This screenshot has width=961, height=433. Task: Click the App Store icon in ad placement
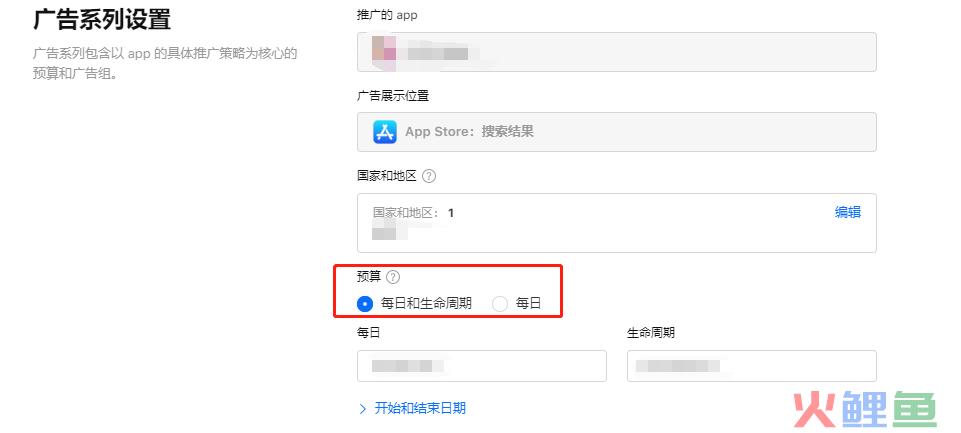click(385, 132)
